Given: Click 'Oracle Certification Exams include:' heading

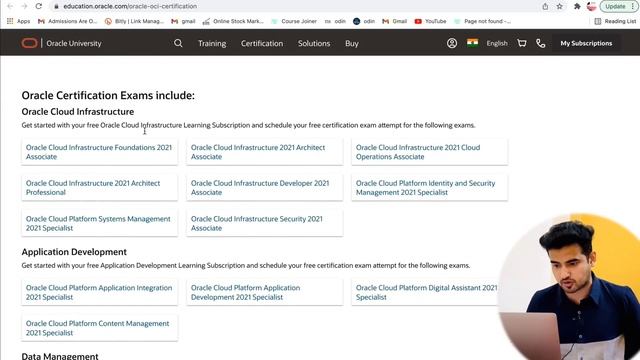Looking at the screenshot, I should (108, 95).
